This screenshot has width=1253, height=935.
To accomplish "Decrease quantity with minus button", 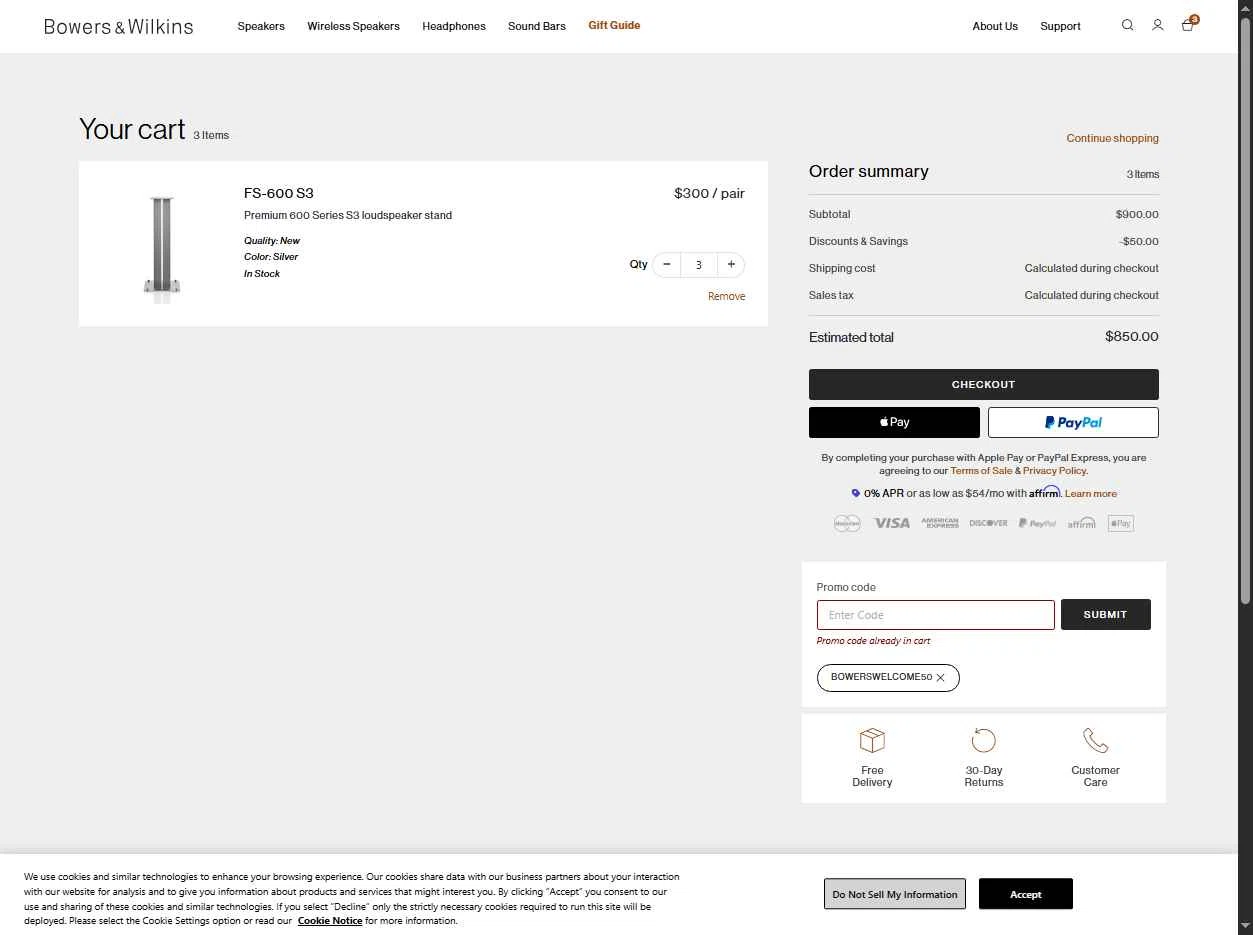I will click(x=666, y=265).
